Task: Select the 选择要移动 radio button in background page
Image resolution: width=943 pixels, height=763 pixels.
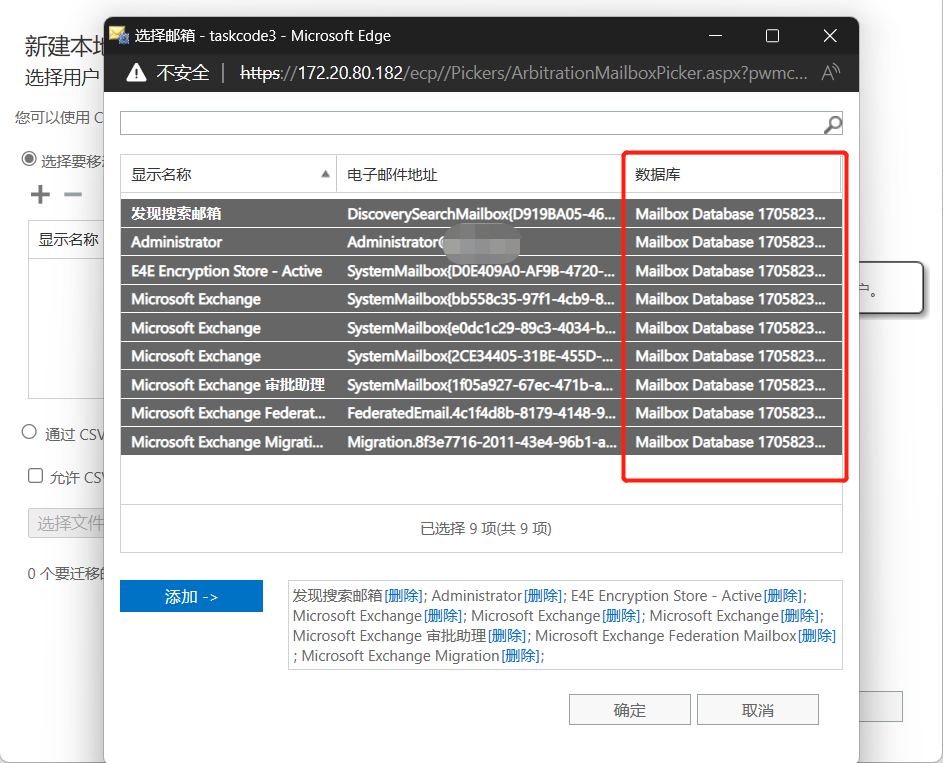Action: (29, 159)
